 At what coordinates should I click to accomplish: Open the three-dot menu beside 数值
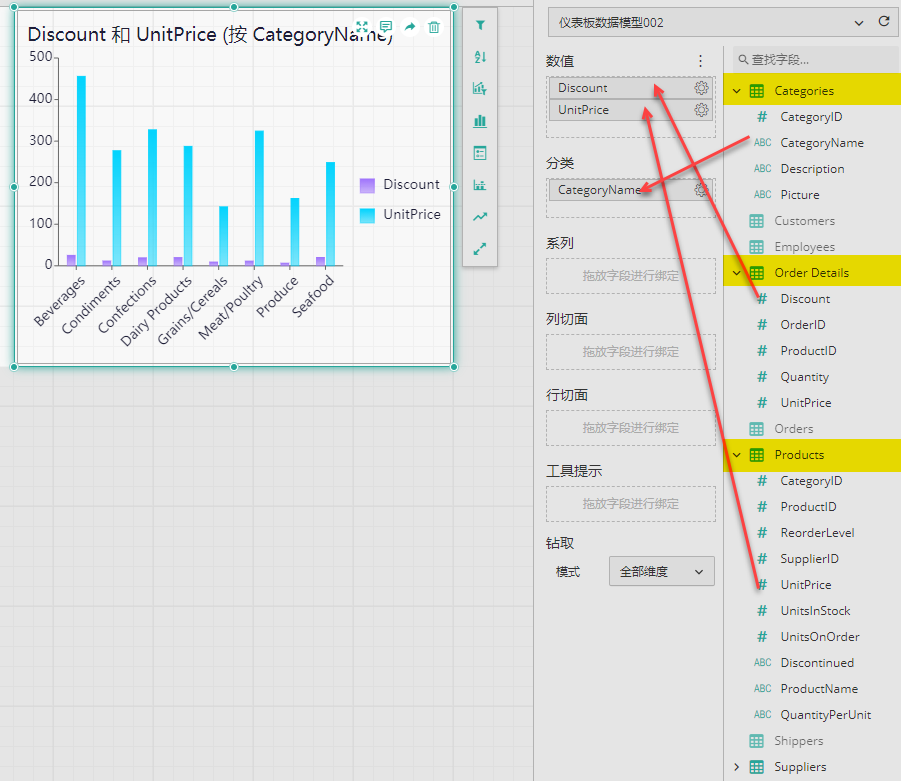pos(700,61)
